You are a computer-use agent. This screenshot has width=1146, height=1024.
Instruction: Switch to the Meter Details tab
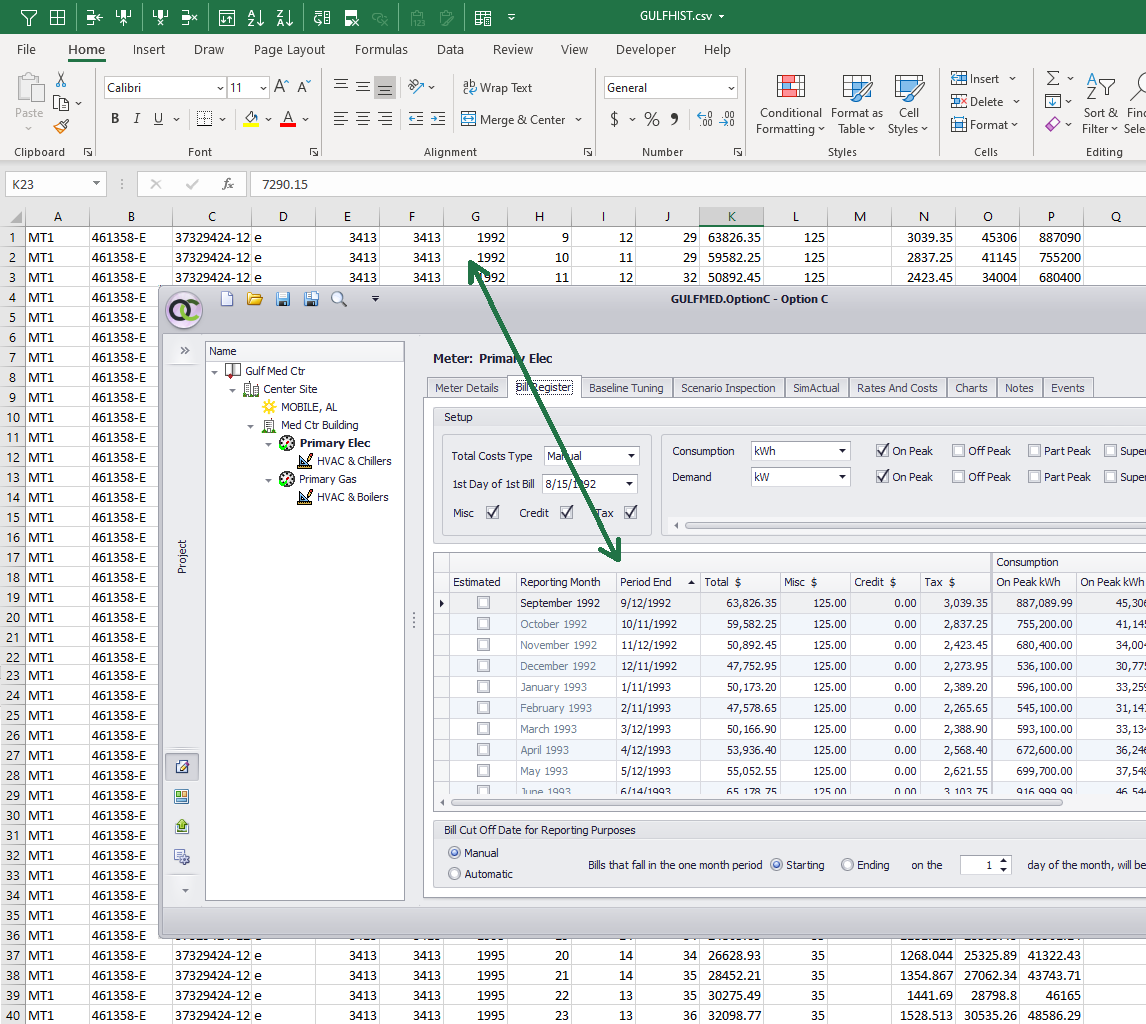[x=466, y=387]
